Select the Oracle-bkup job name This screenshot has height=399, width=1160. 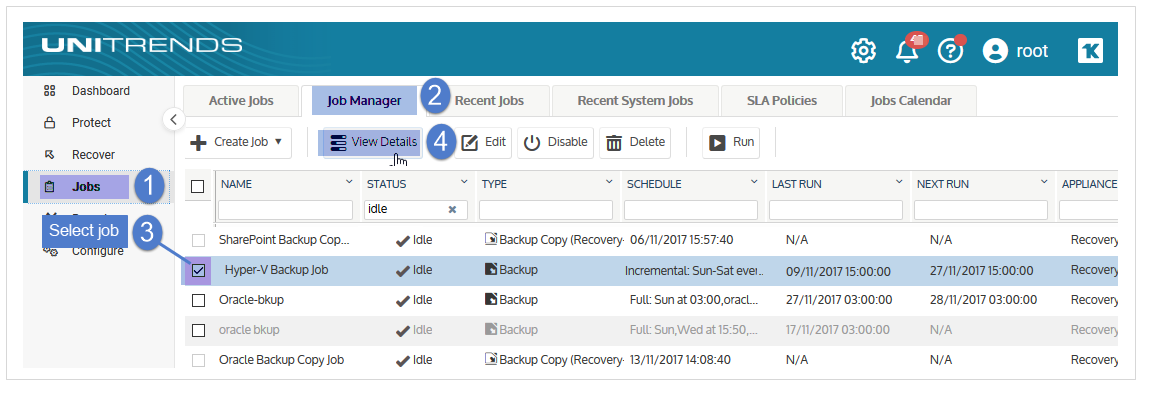[x=251, y=300]
